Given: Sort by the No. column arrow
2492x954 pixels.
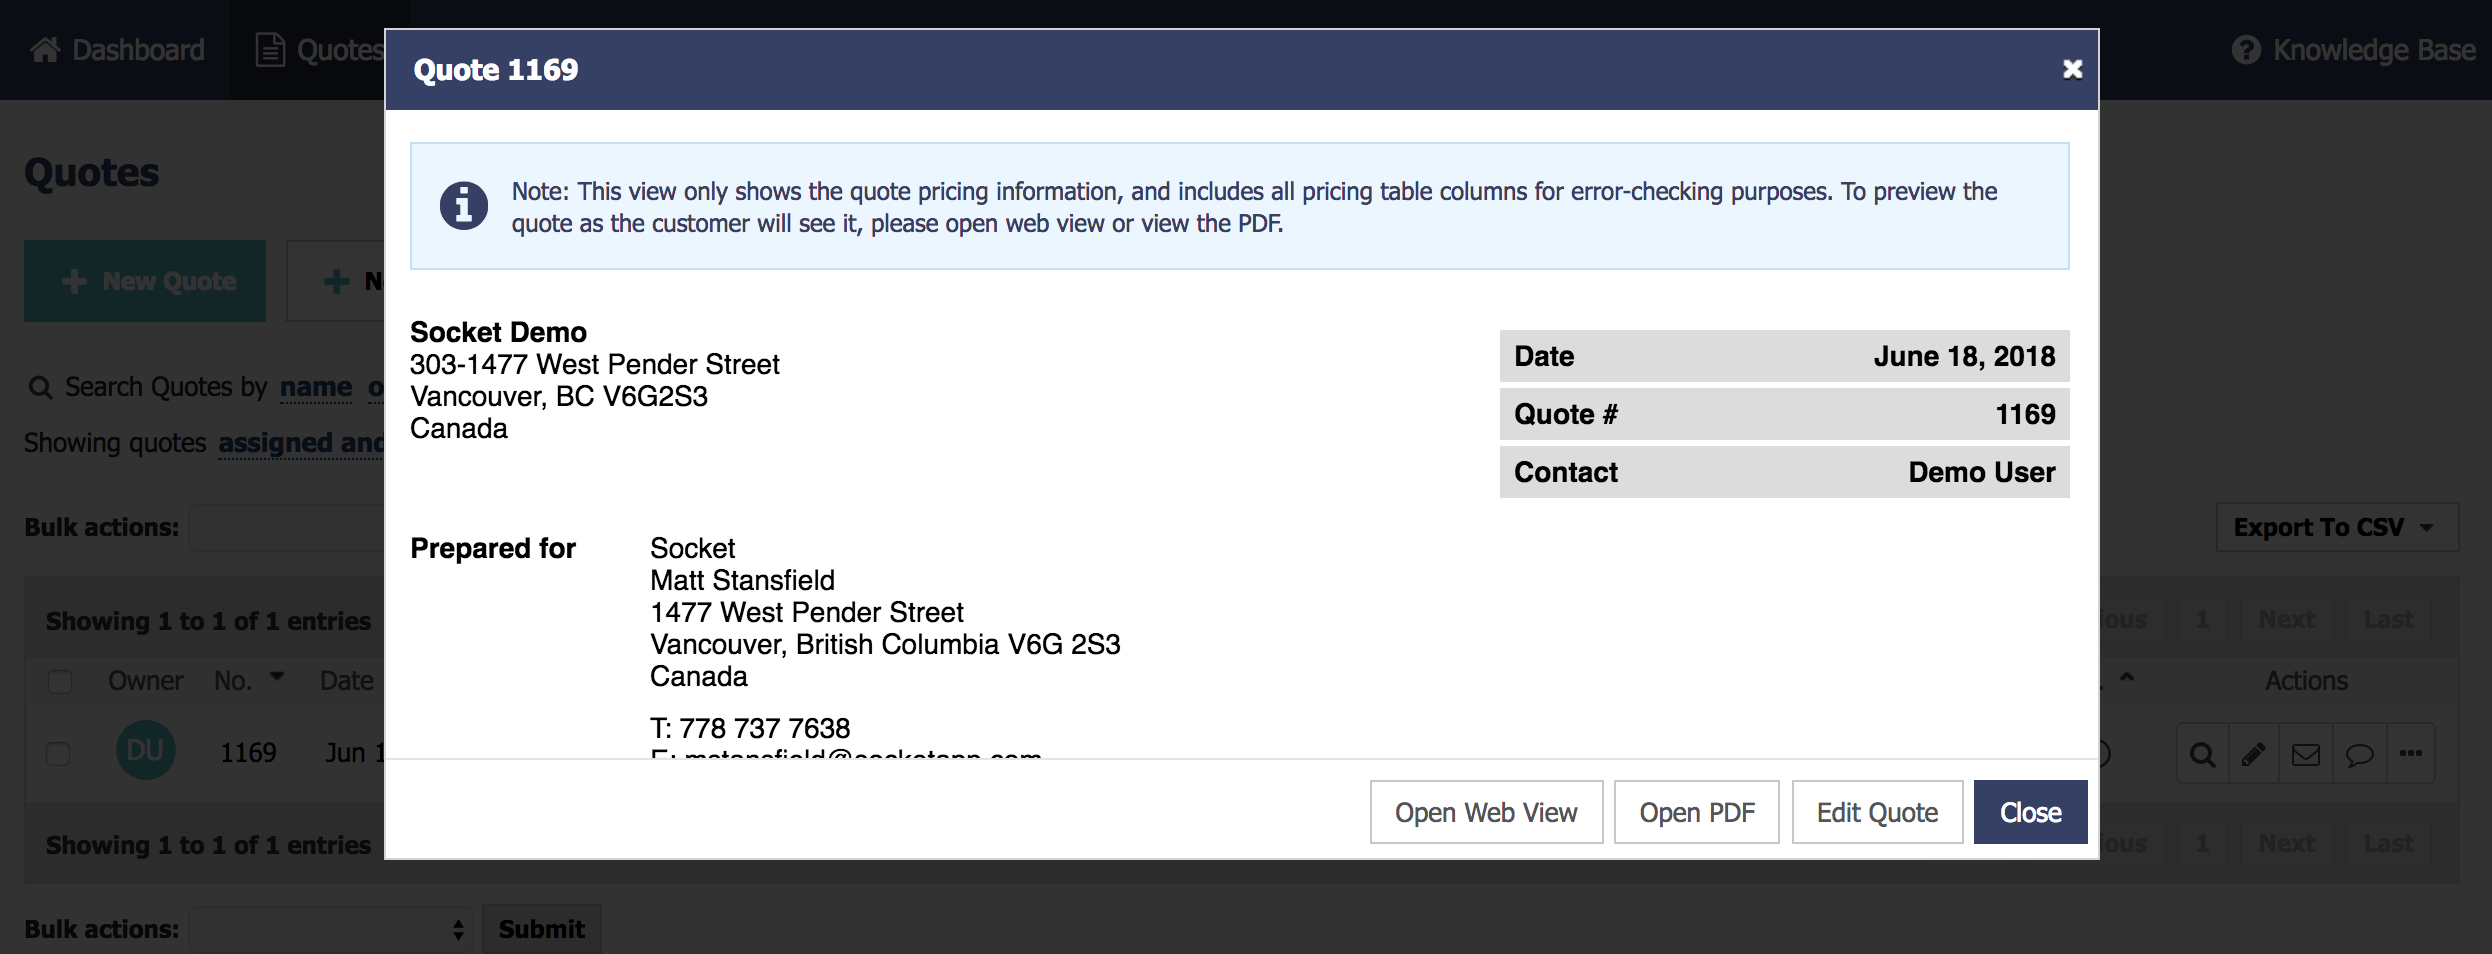Looking at the screenshot, I should click(277, 677).
